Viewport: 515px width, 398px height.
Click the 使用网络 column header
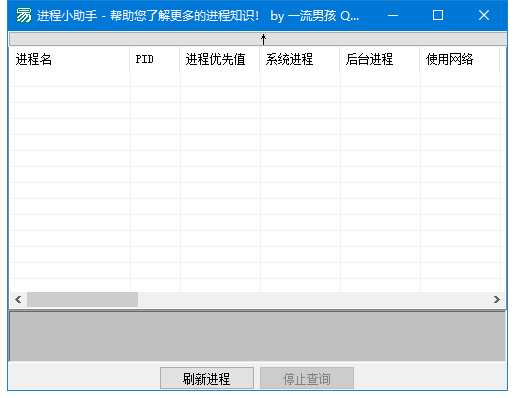(460, 59)
